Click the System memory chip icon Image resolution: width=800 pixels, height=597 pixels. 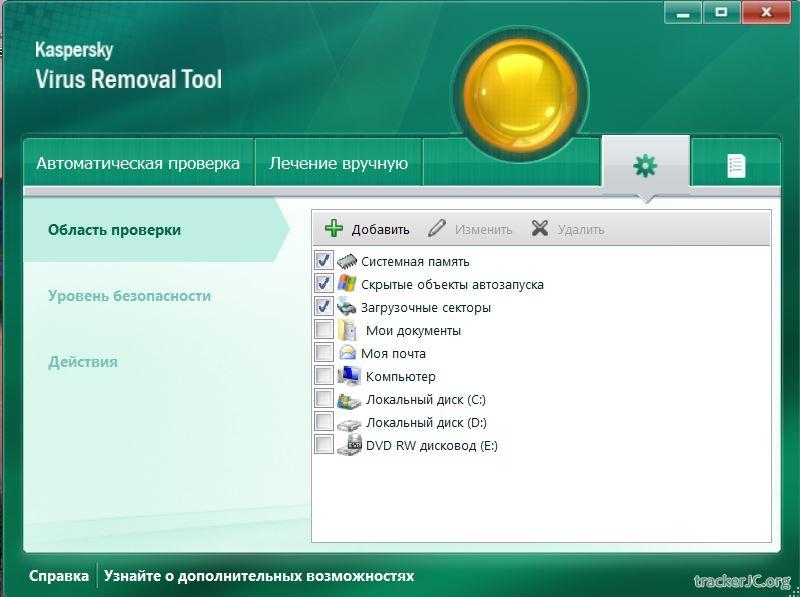pyautogui.click(x=347, y=261)
